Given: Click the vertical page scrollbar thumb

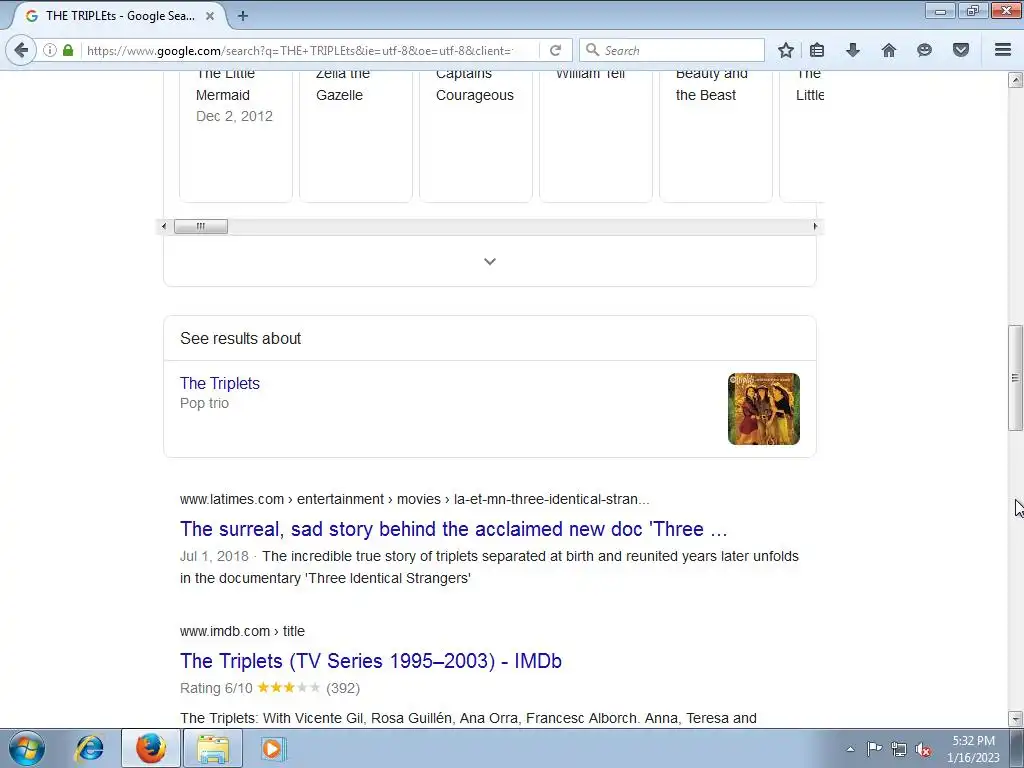Looking at the screenshot, I should pos(1015,377).
